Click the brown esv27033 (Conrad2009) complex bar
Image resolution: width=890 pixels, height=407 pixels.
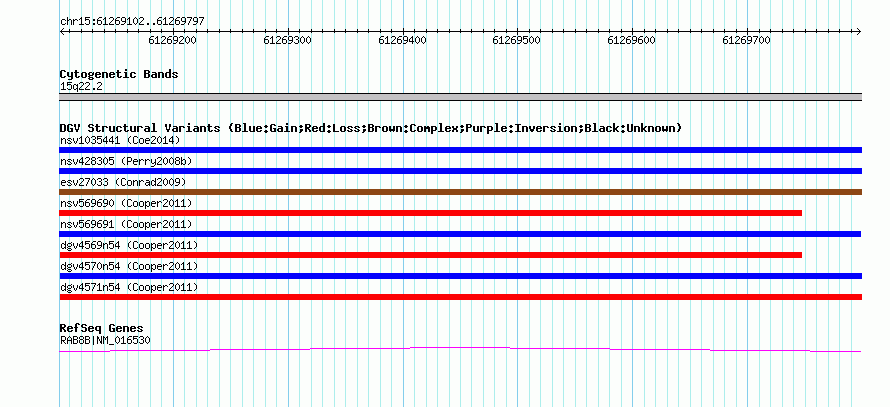coord(460,192)
